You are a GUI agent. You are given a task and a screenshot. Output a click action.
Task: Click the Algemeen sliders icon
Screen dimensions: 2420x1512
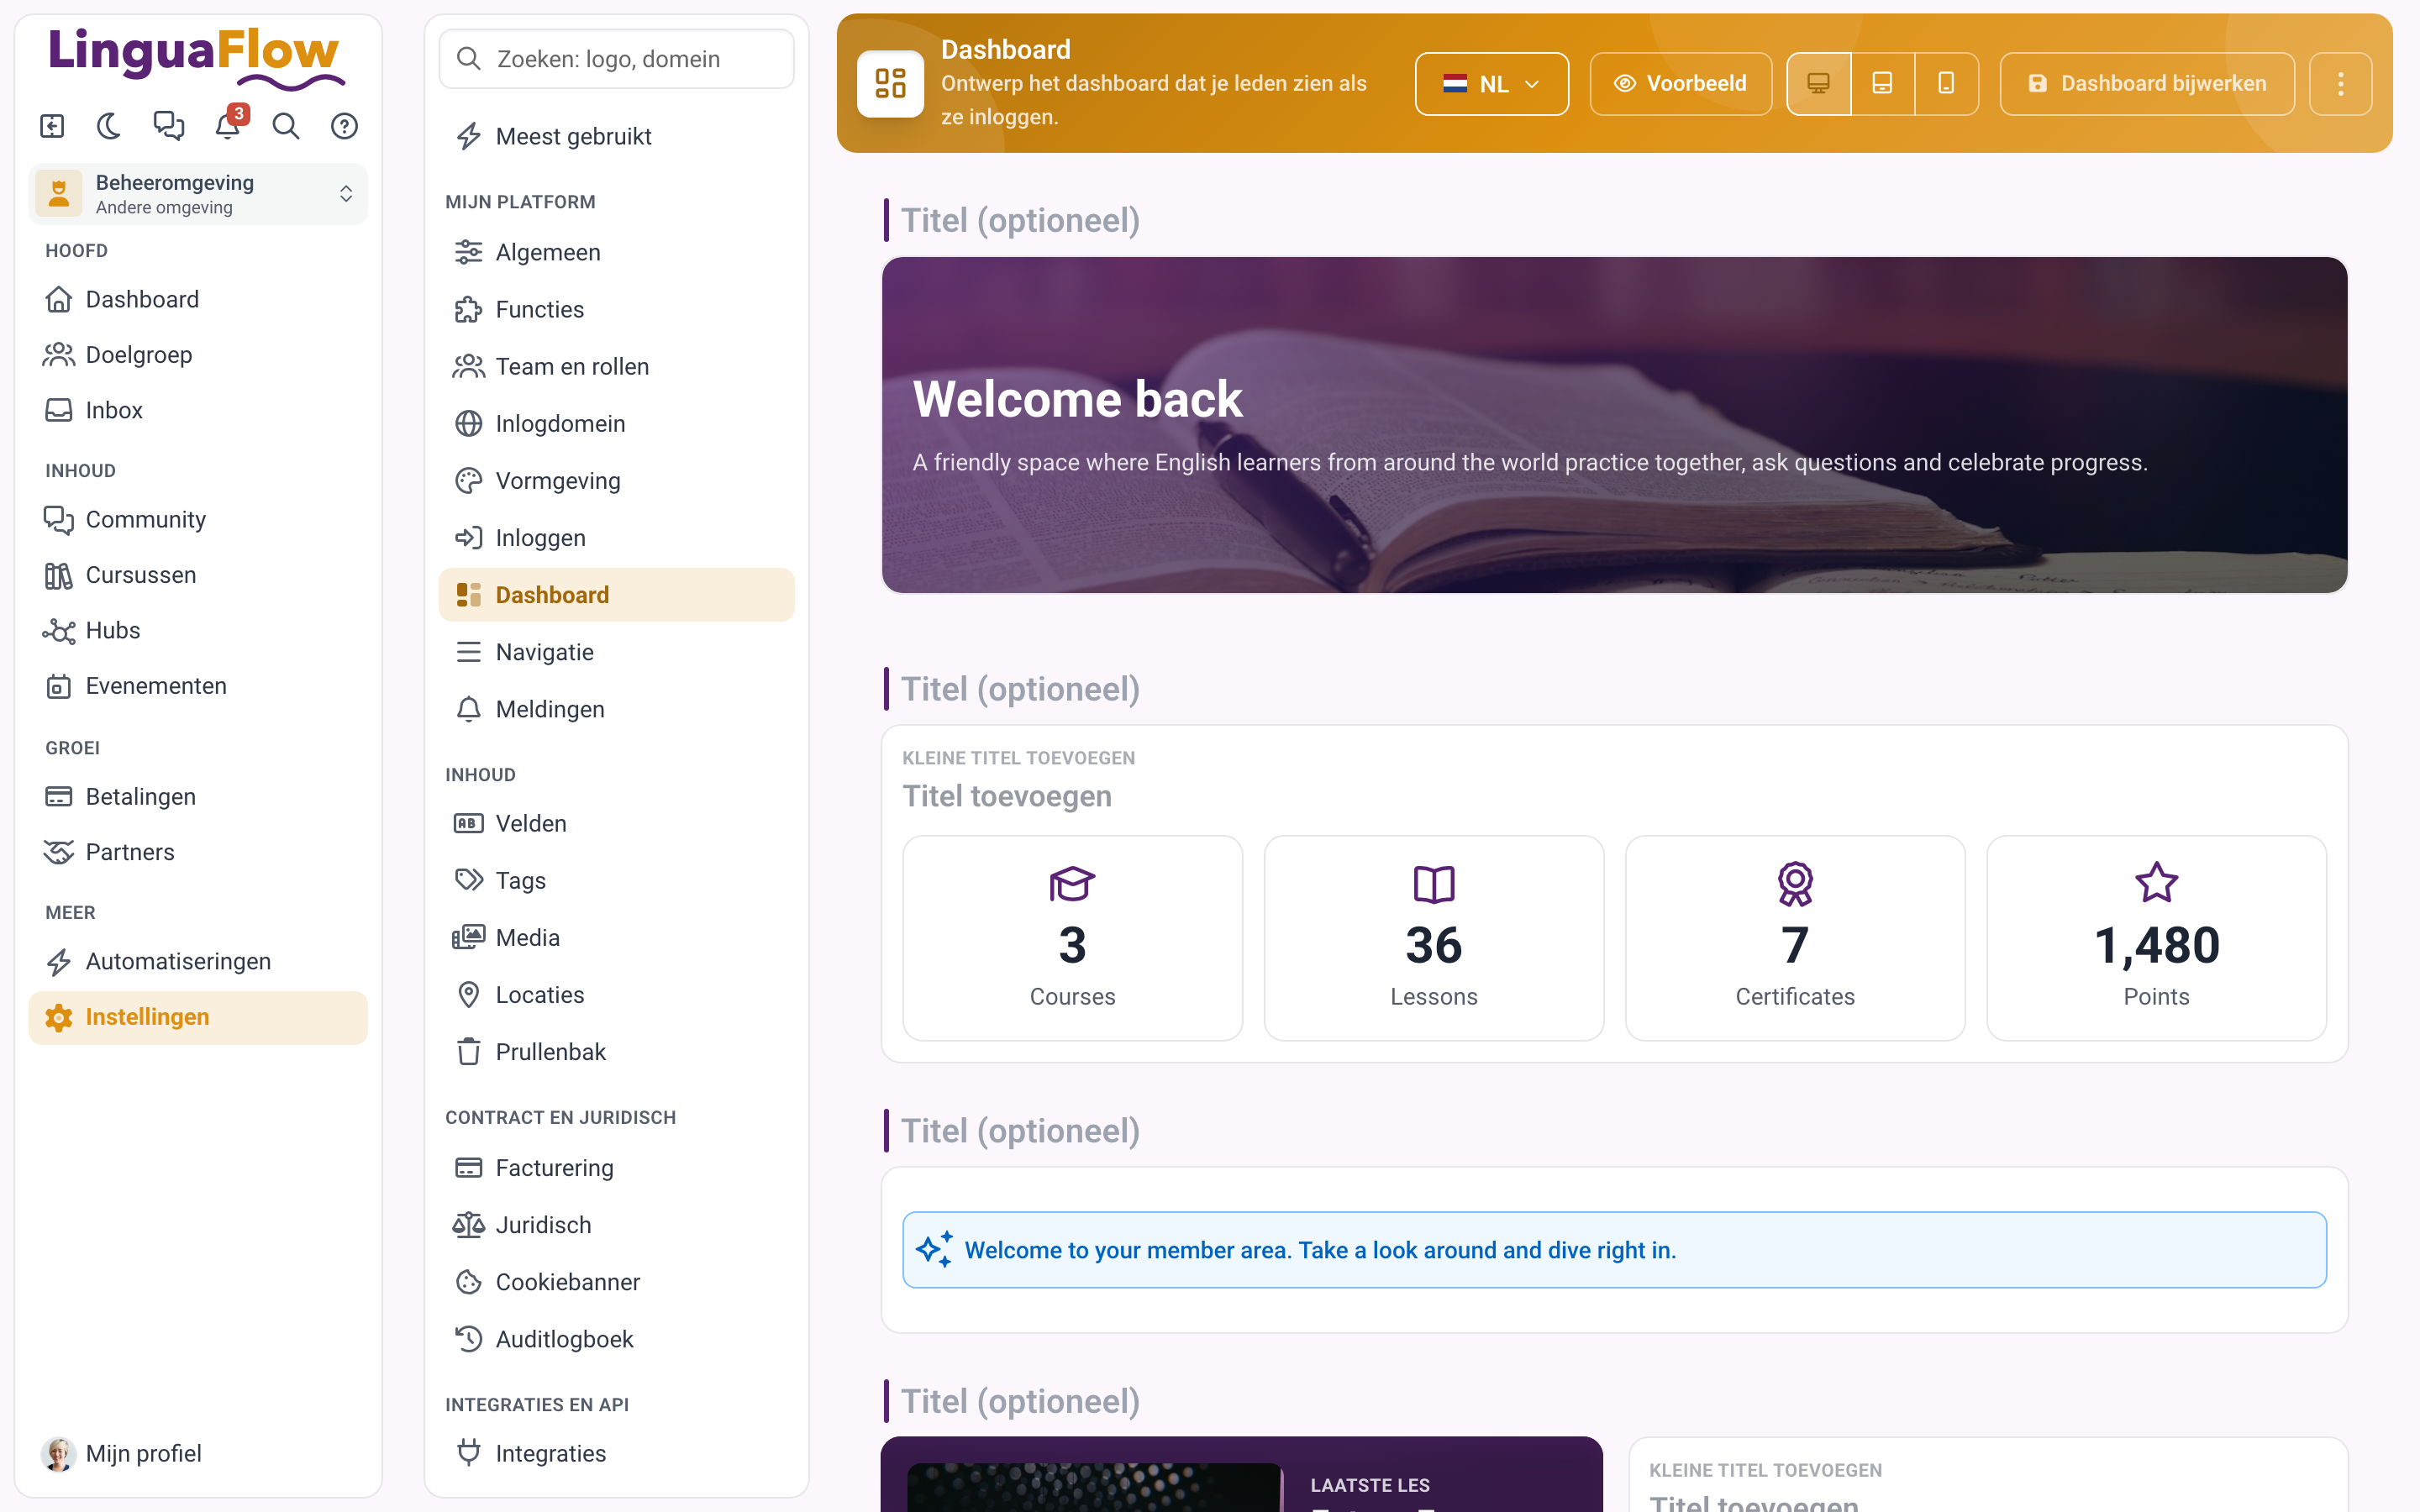coord(468,252)
